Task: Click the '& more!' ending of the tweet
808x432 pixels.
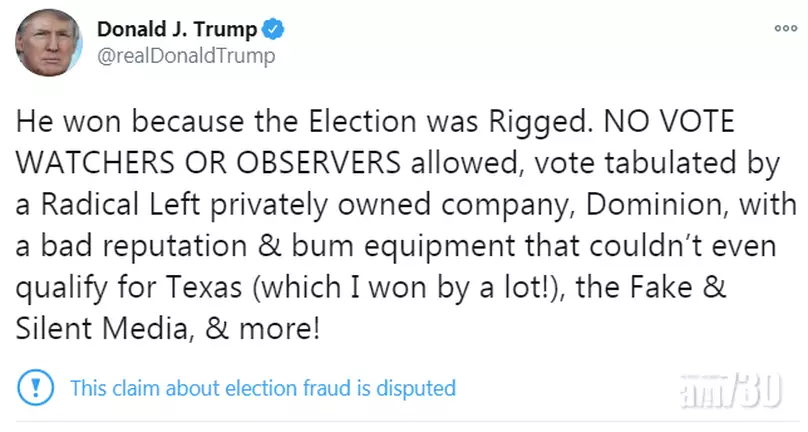Action: [262, 328]
